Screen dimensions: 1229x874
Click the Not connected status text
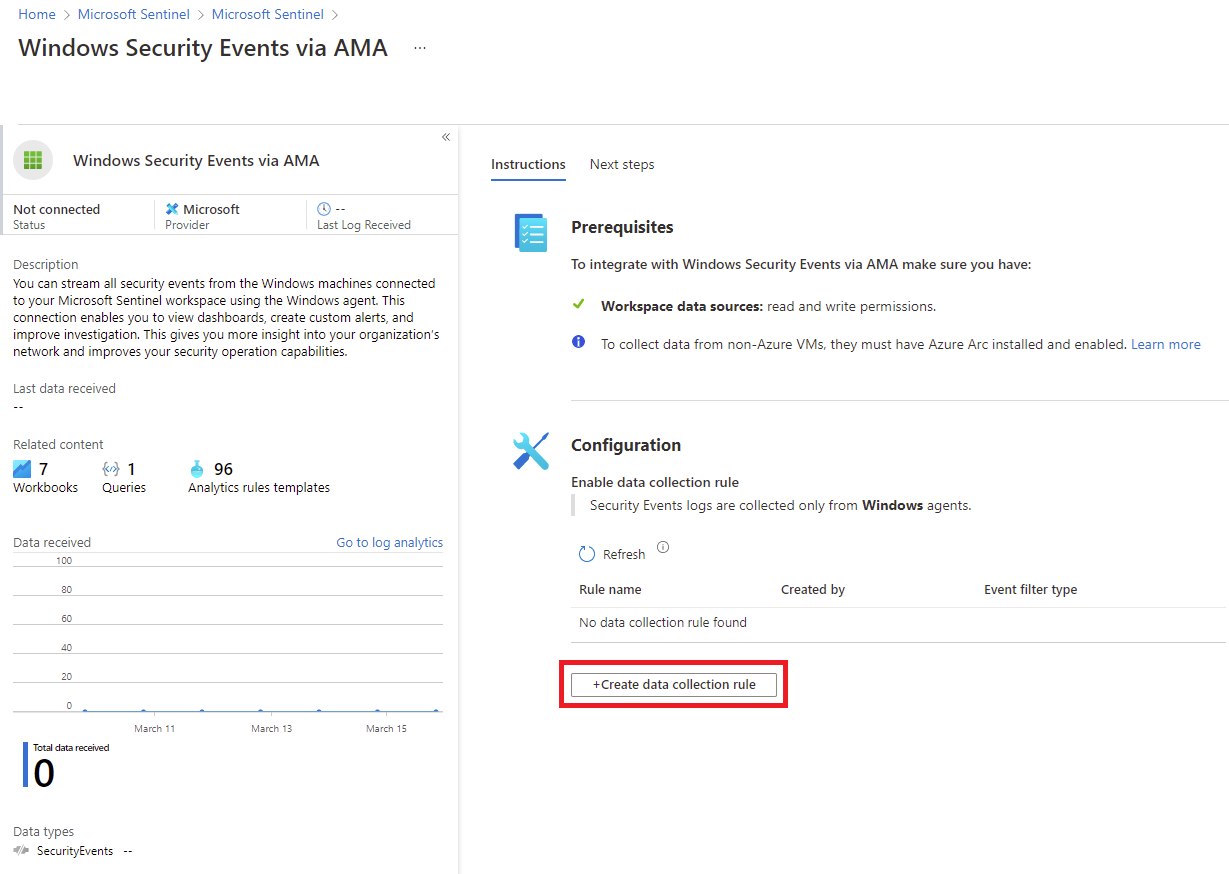click(57, 209)
